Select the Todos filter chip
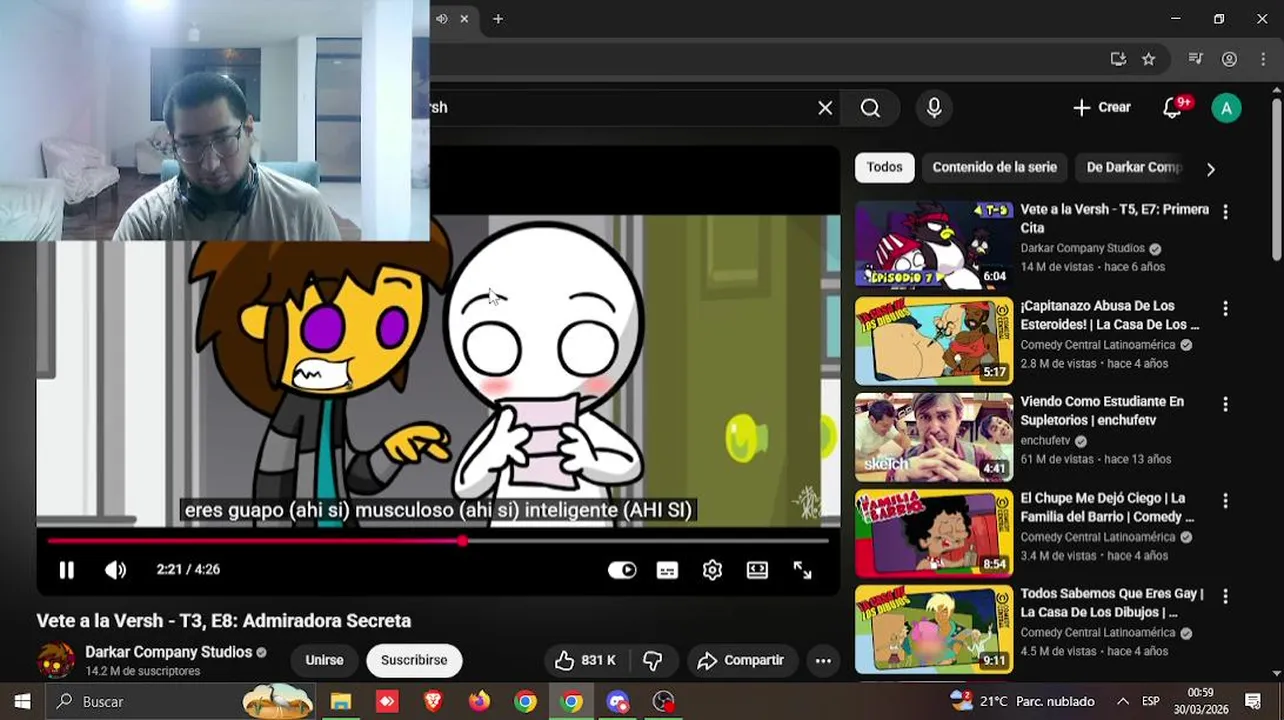1284x720 pixels. (884, 168)
